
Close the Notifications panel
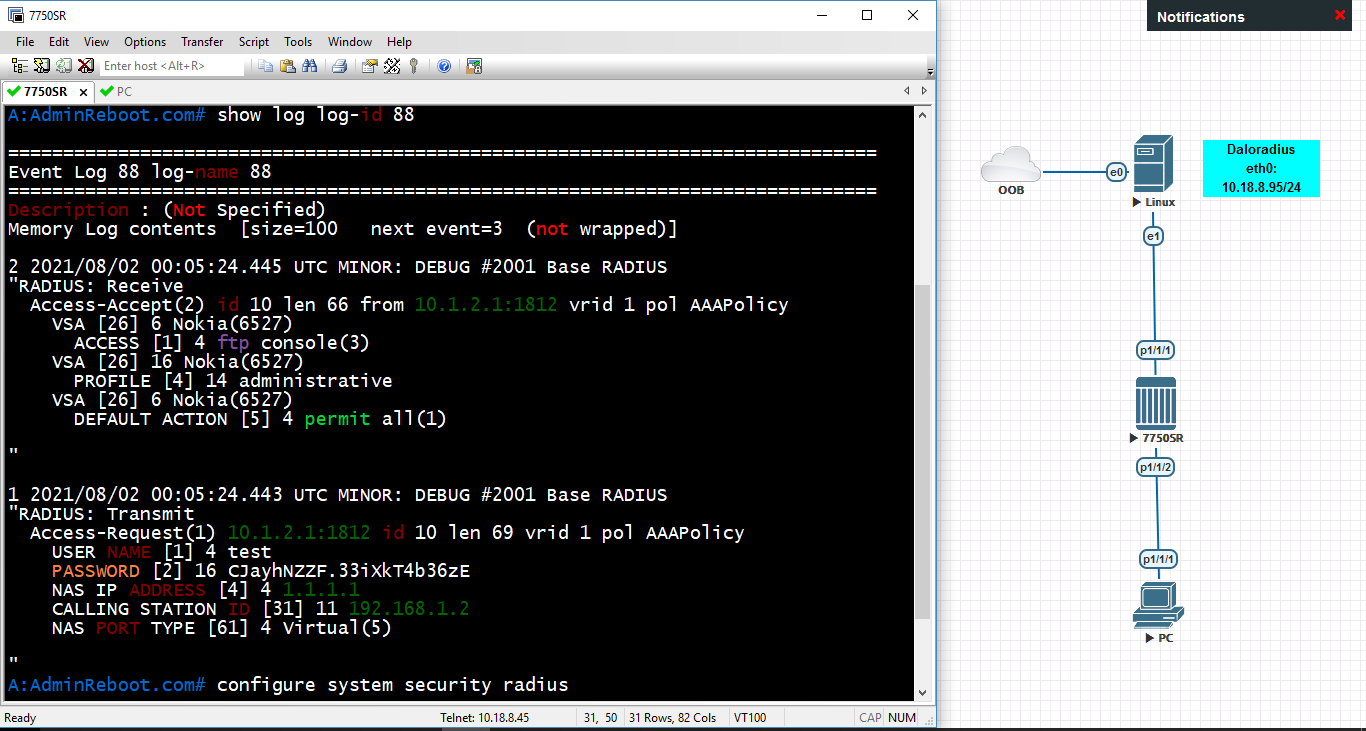[x=1340, y=15]
